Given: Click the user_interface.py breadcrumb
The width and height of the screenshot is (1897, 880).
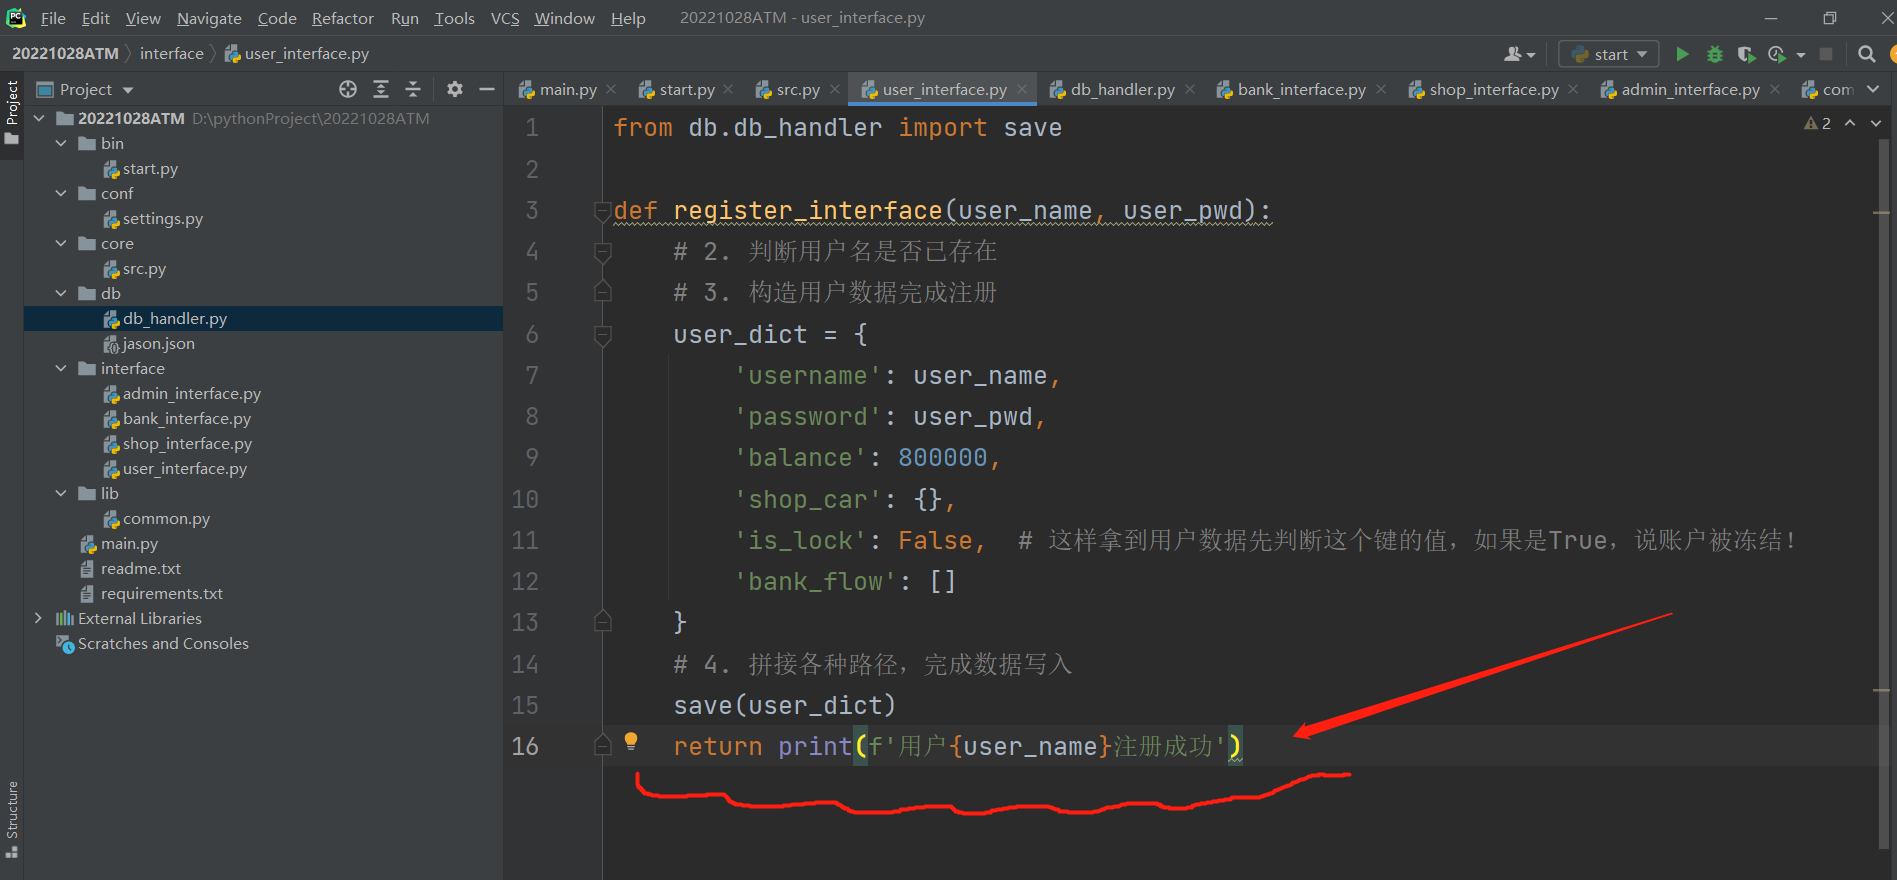Looking at the screenshot, I should tap(297, 54).
